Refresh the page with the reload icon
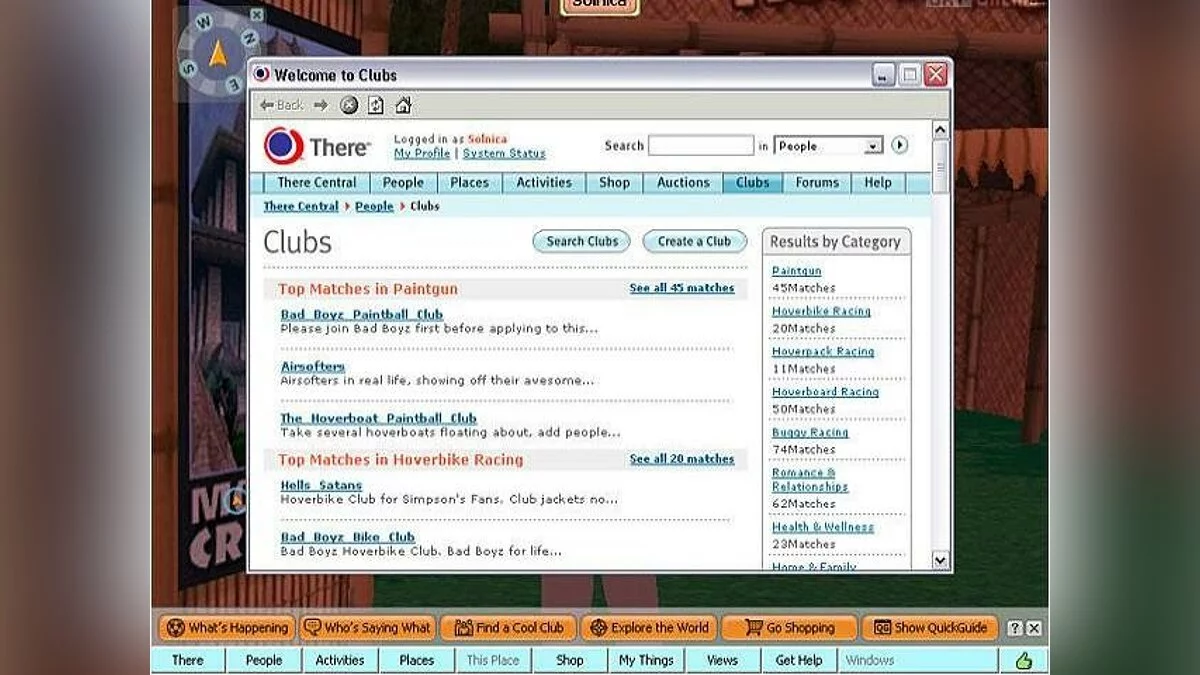 376,105
